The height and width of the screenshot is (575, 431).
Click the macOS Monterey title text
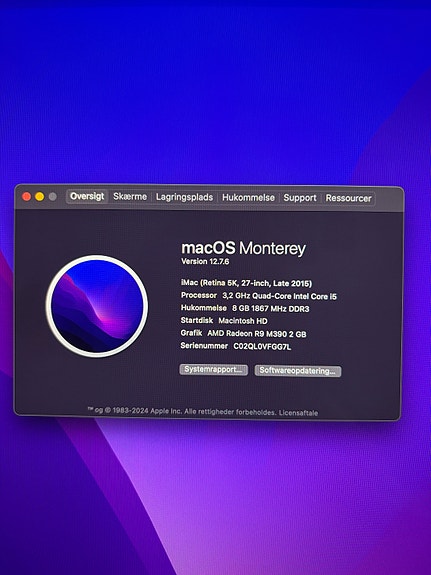point(243,248)
